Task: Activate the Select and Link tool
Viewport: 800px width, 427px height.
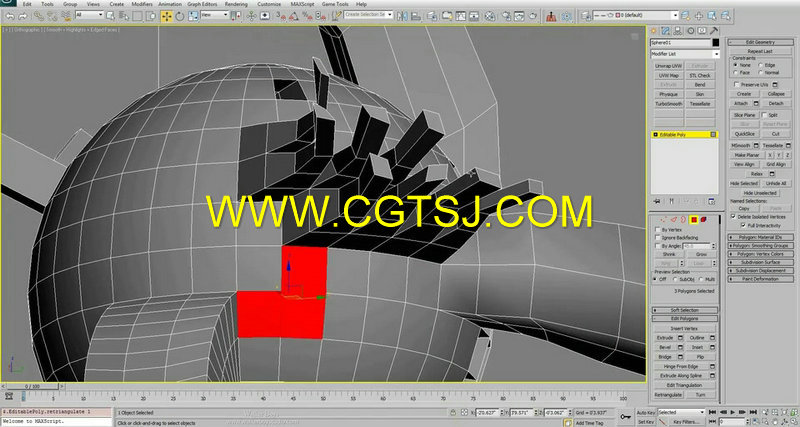Action: click(x=39, y=16)
